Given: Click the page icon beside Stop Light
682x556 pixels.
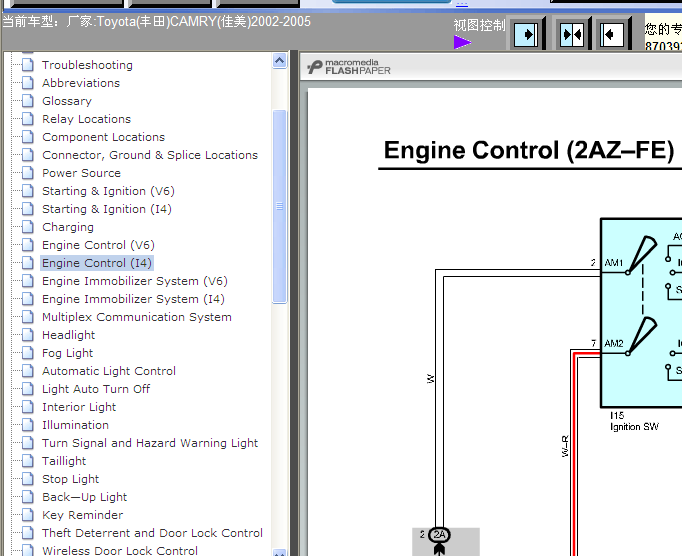Looking at the screenshot, I should [x=28, y=479].
